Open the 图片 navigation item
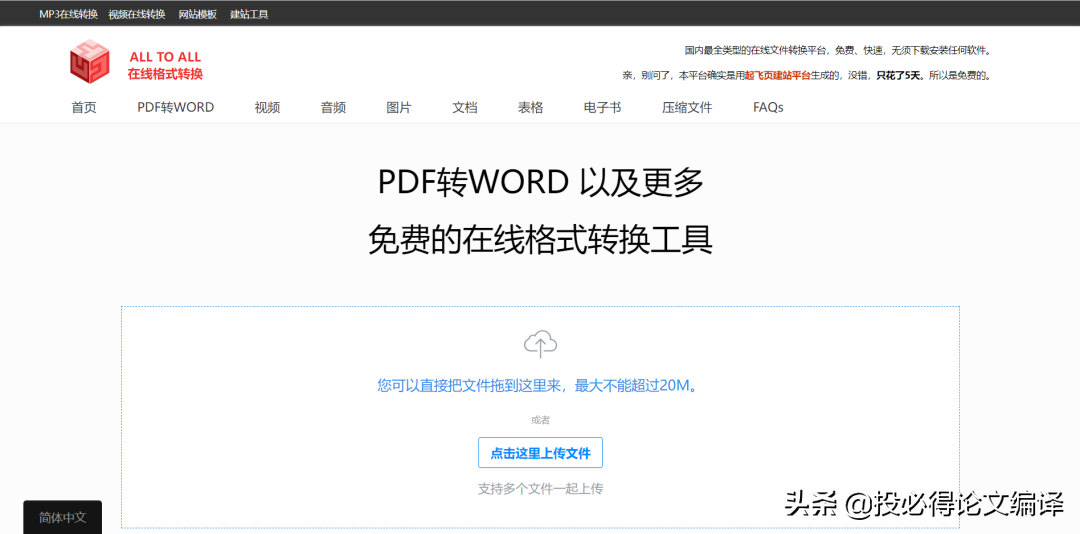This screenshot has width=1080, height=534. (399, 107)
